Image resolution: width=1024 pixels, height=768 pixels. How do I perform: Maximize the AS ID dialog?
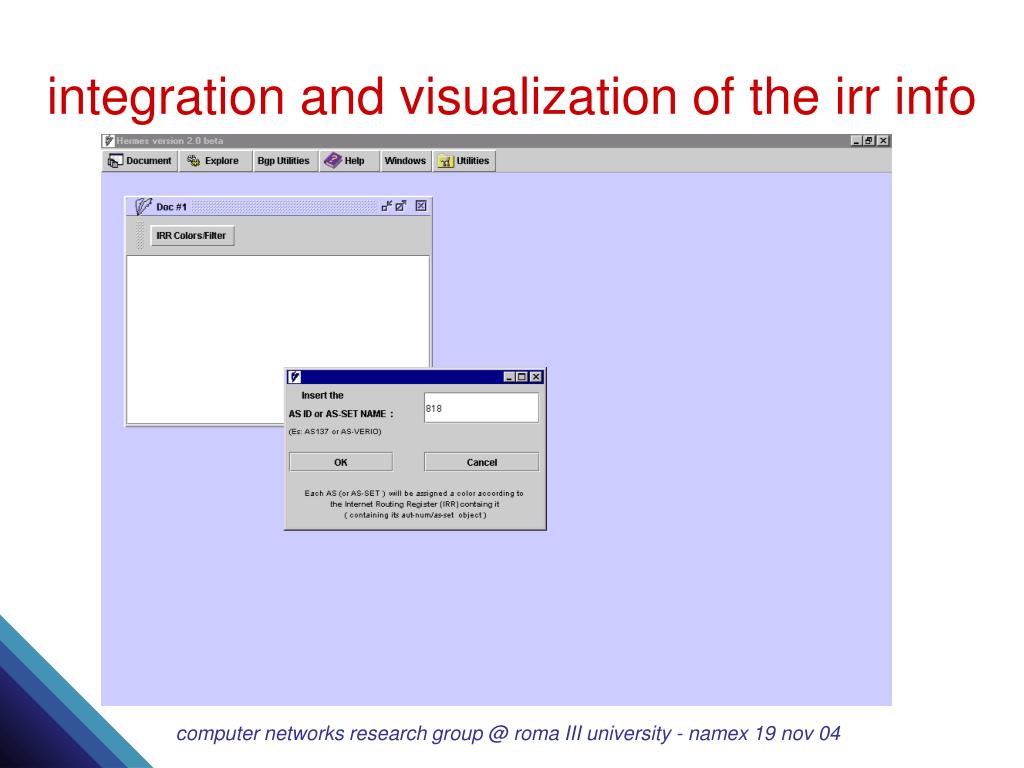pyautogui.click(x=522, y=377)
